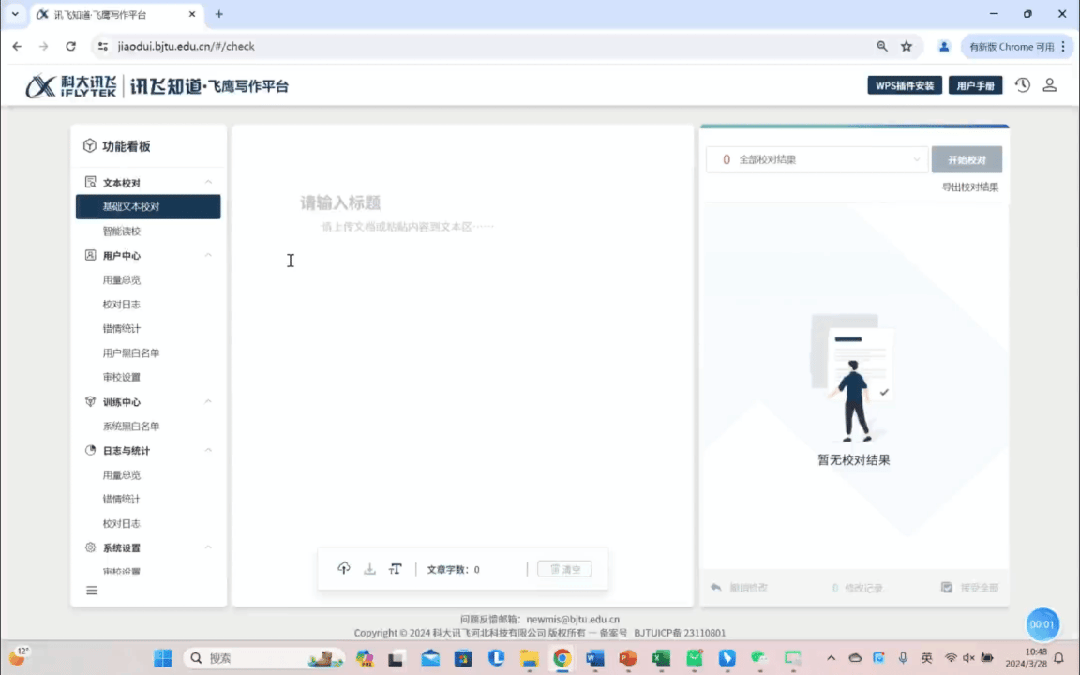The image size is (1080, 675).
Task: Click the undo arrow icon beside 撤销修改
Action: pyautogui.click(x=716, y=588)
